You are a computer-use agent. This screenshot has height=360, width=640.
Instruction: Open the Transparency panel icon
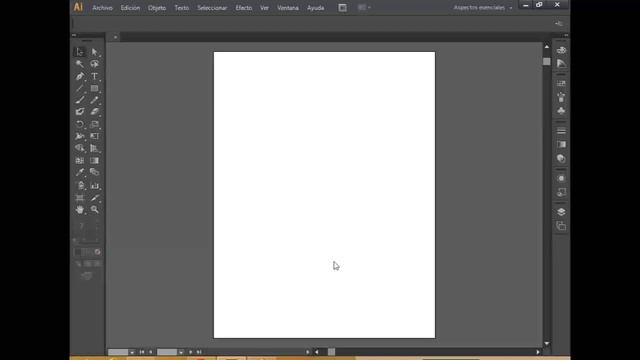coord(561,158)
